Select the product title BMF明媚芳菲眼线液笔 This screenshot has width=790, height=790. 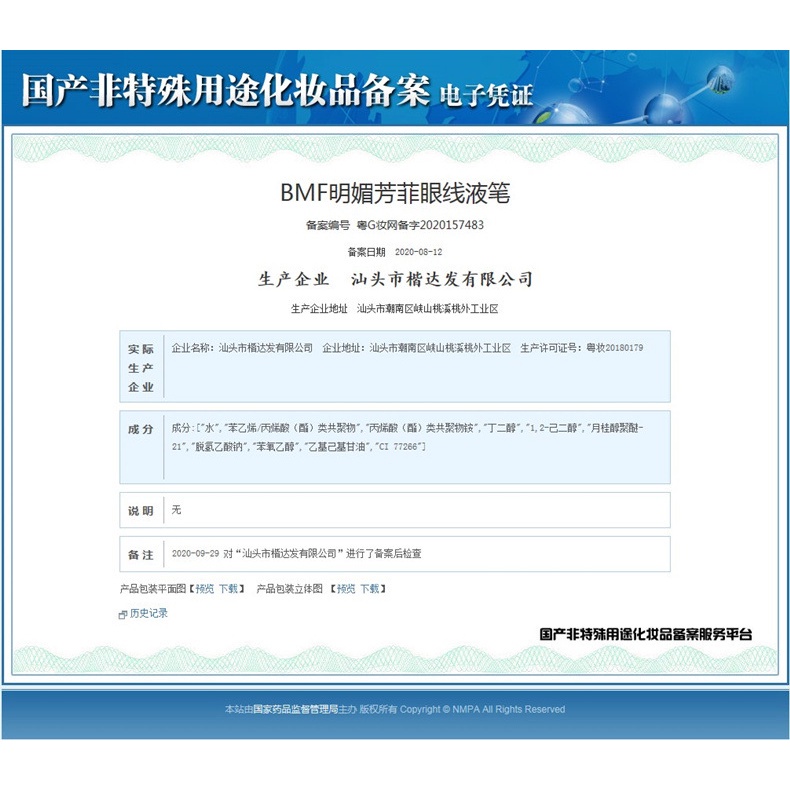pyautogui.click(x=395, y=193)
